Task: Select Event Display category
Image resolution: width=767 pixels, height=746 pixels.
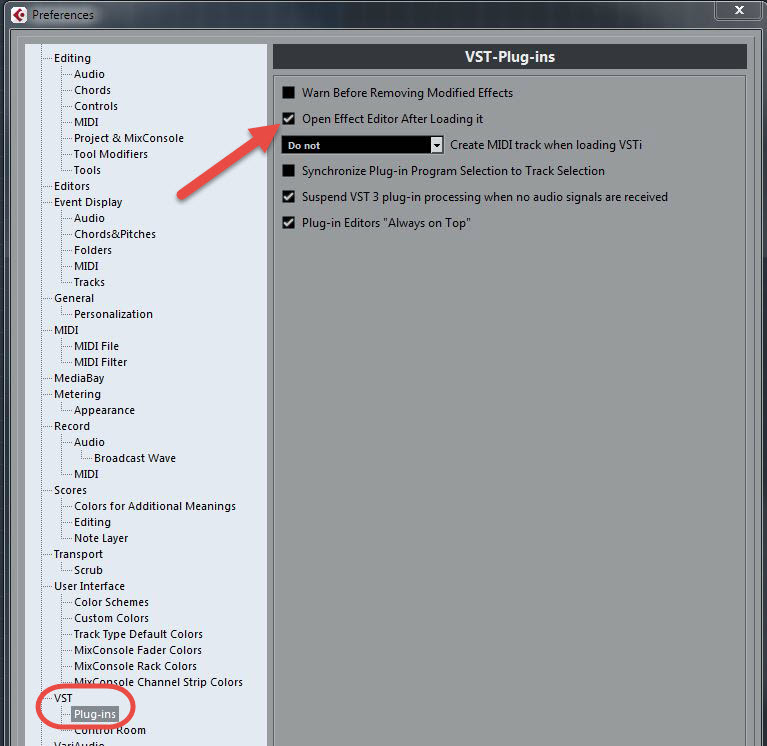Action: 88,202
